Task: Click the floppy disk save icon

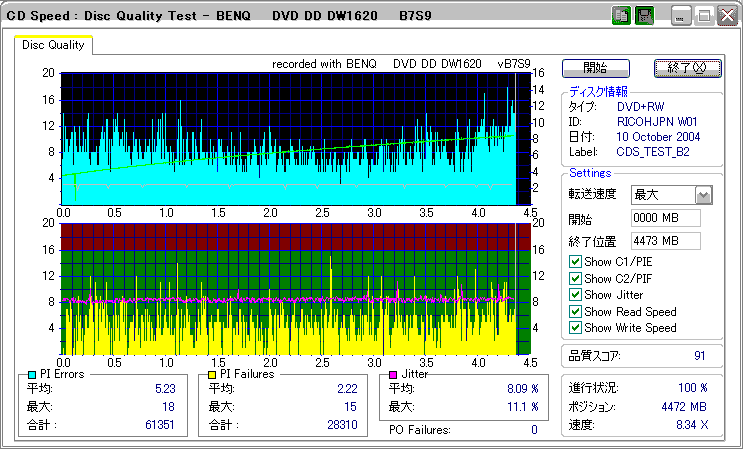Action: coord(644,16)
